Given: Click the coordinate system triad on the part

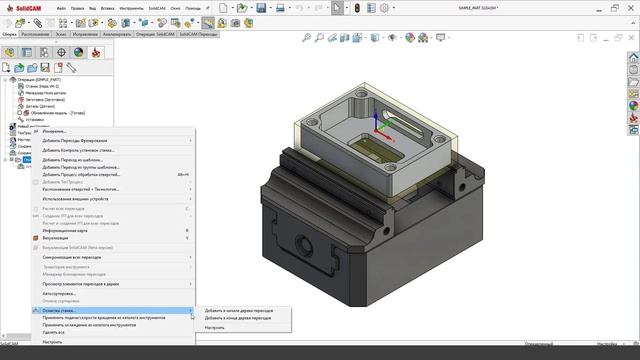Looking at the screenshot, I should 383,127.
